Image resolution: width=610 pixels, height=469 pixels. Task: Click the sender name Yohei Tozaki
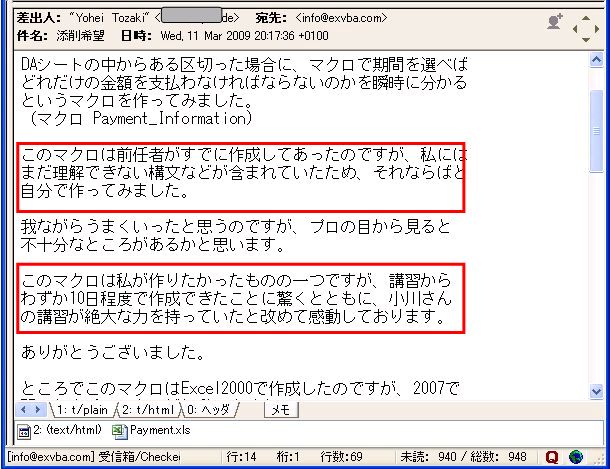(109, 18)
